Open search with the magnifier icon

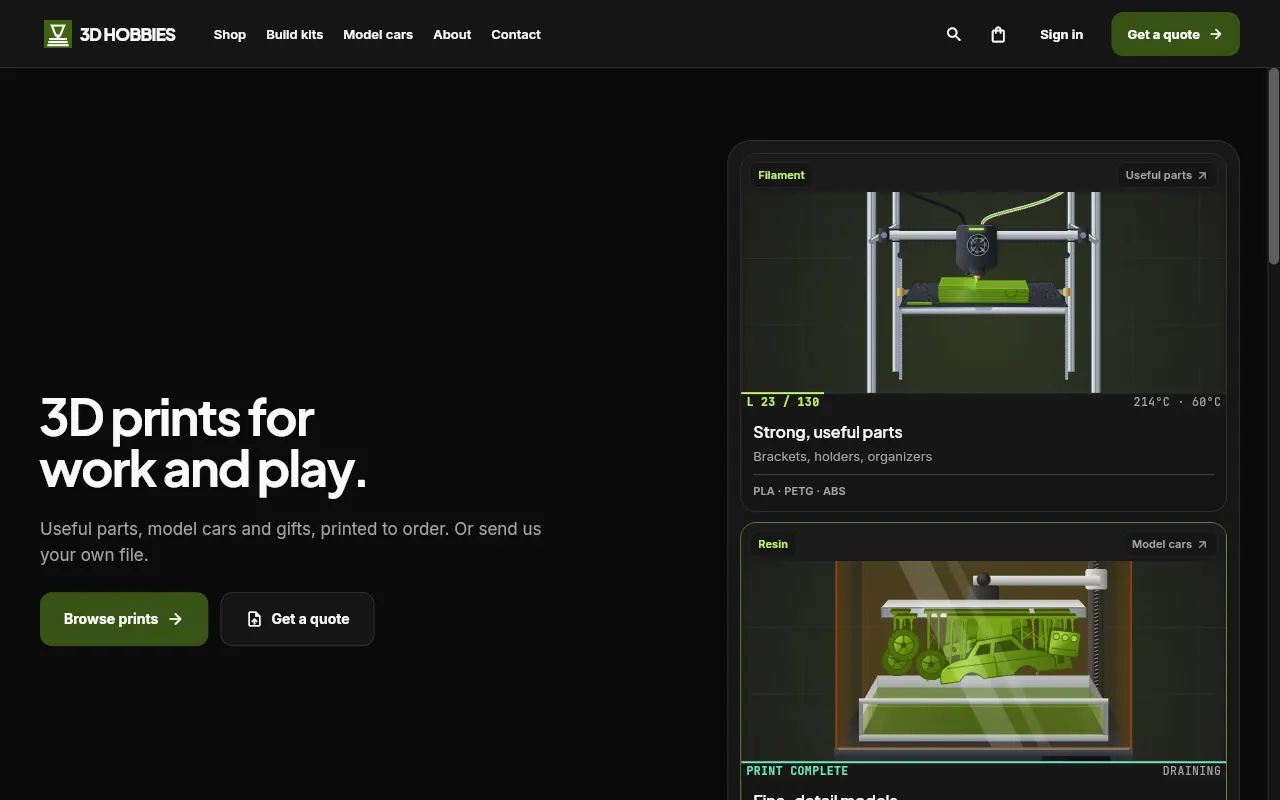pos(954,34)
